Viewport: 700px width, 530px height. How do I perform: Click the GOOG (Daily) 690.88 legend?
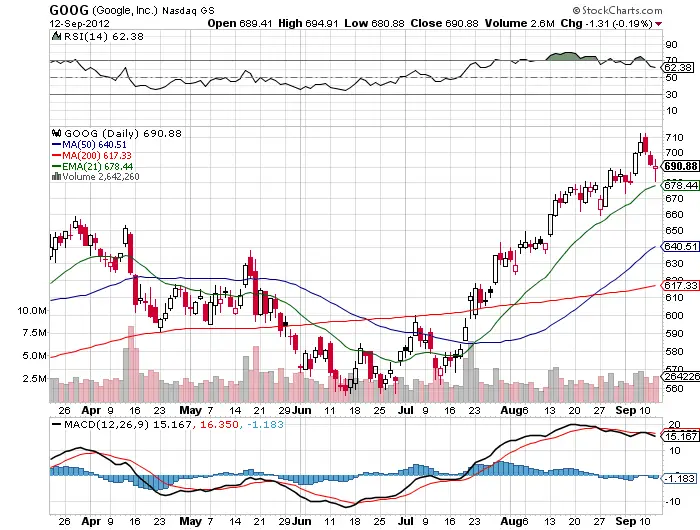pos(123,133)
